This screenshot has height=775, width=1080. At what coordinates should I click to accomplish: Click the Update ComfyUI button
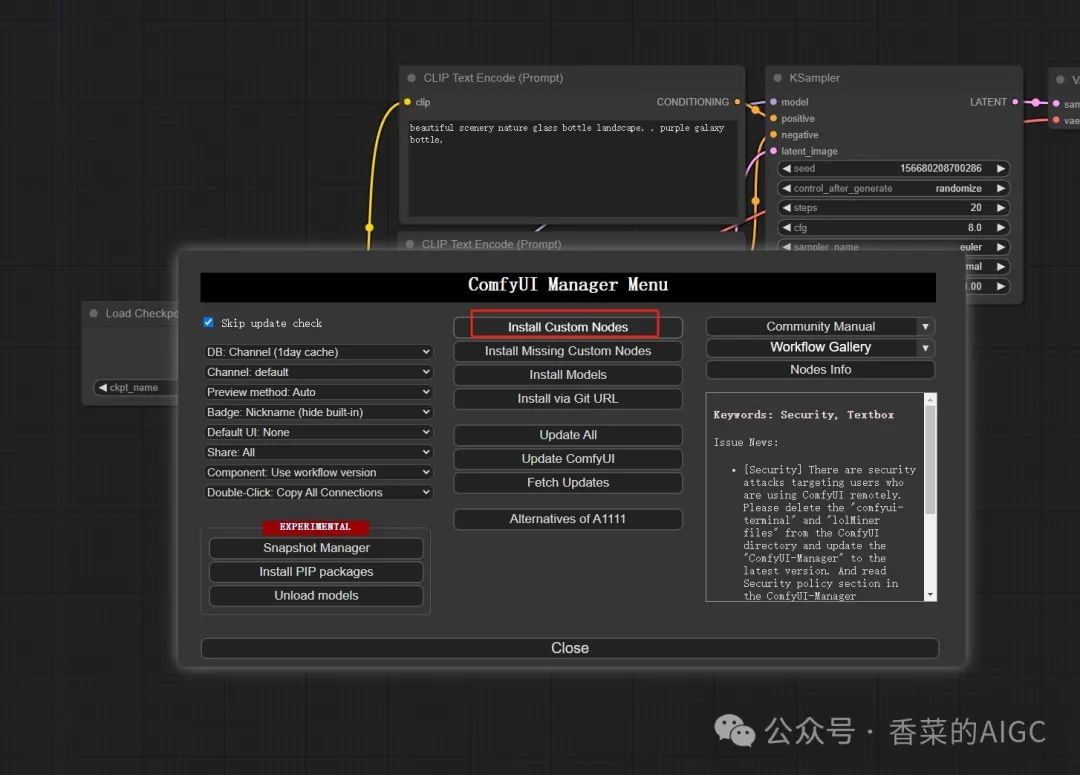click(x=568, y=459)
